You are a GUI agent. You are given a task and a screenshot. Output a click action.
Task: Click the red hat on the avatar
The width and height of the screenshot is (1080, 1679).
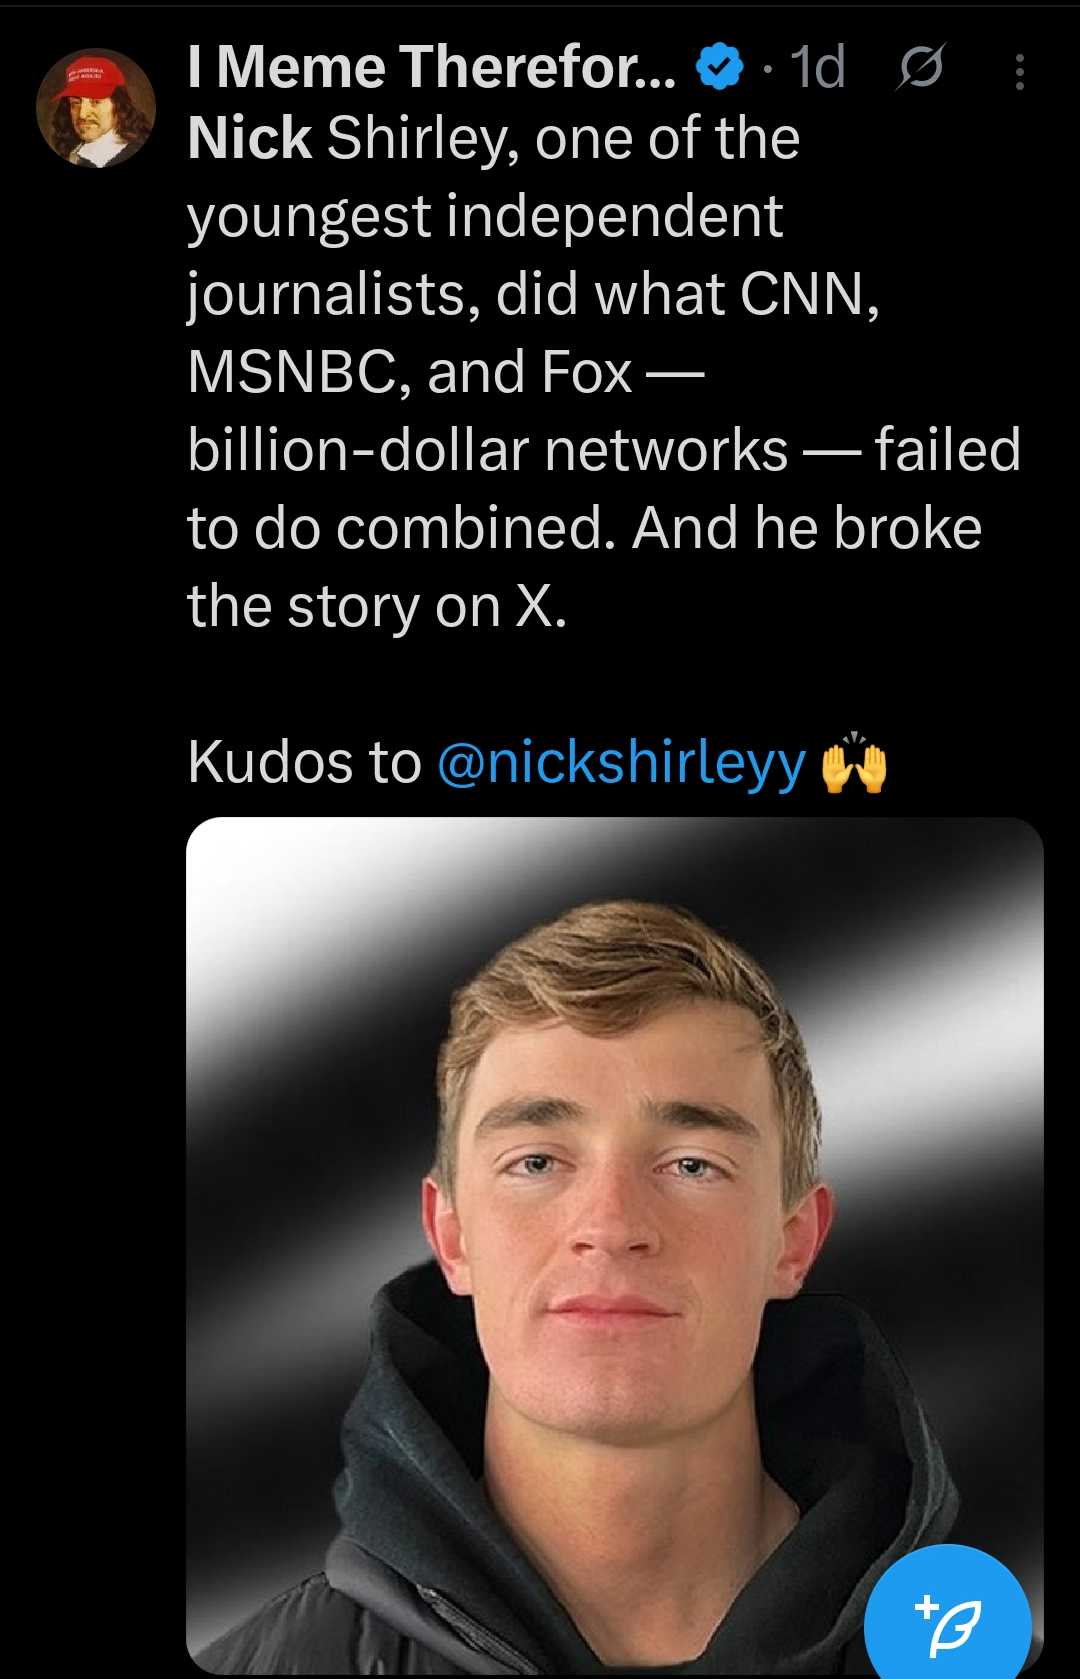pos(87,79)
